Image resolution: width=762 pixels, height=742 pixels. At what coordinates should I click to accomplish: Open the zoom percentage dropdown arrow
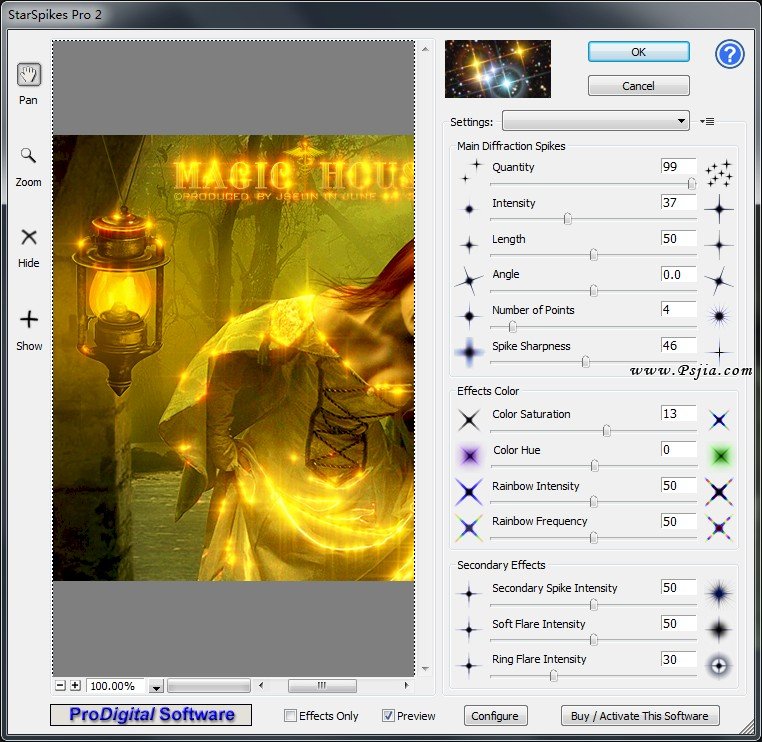[x=156, y=686]
